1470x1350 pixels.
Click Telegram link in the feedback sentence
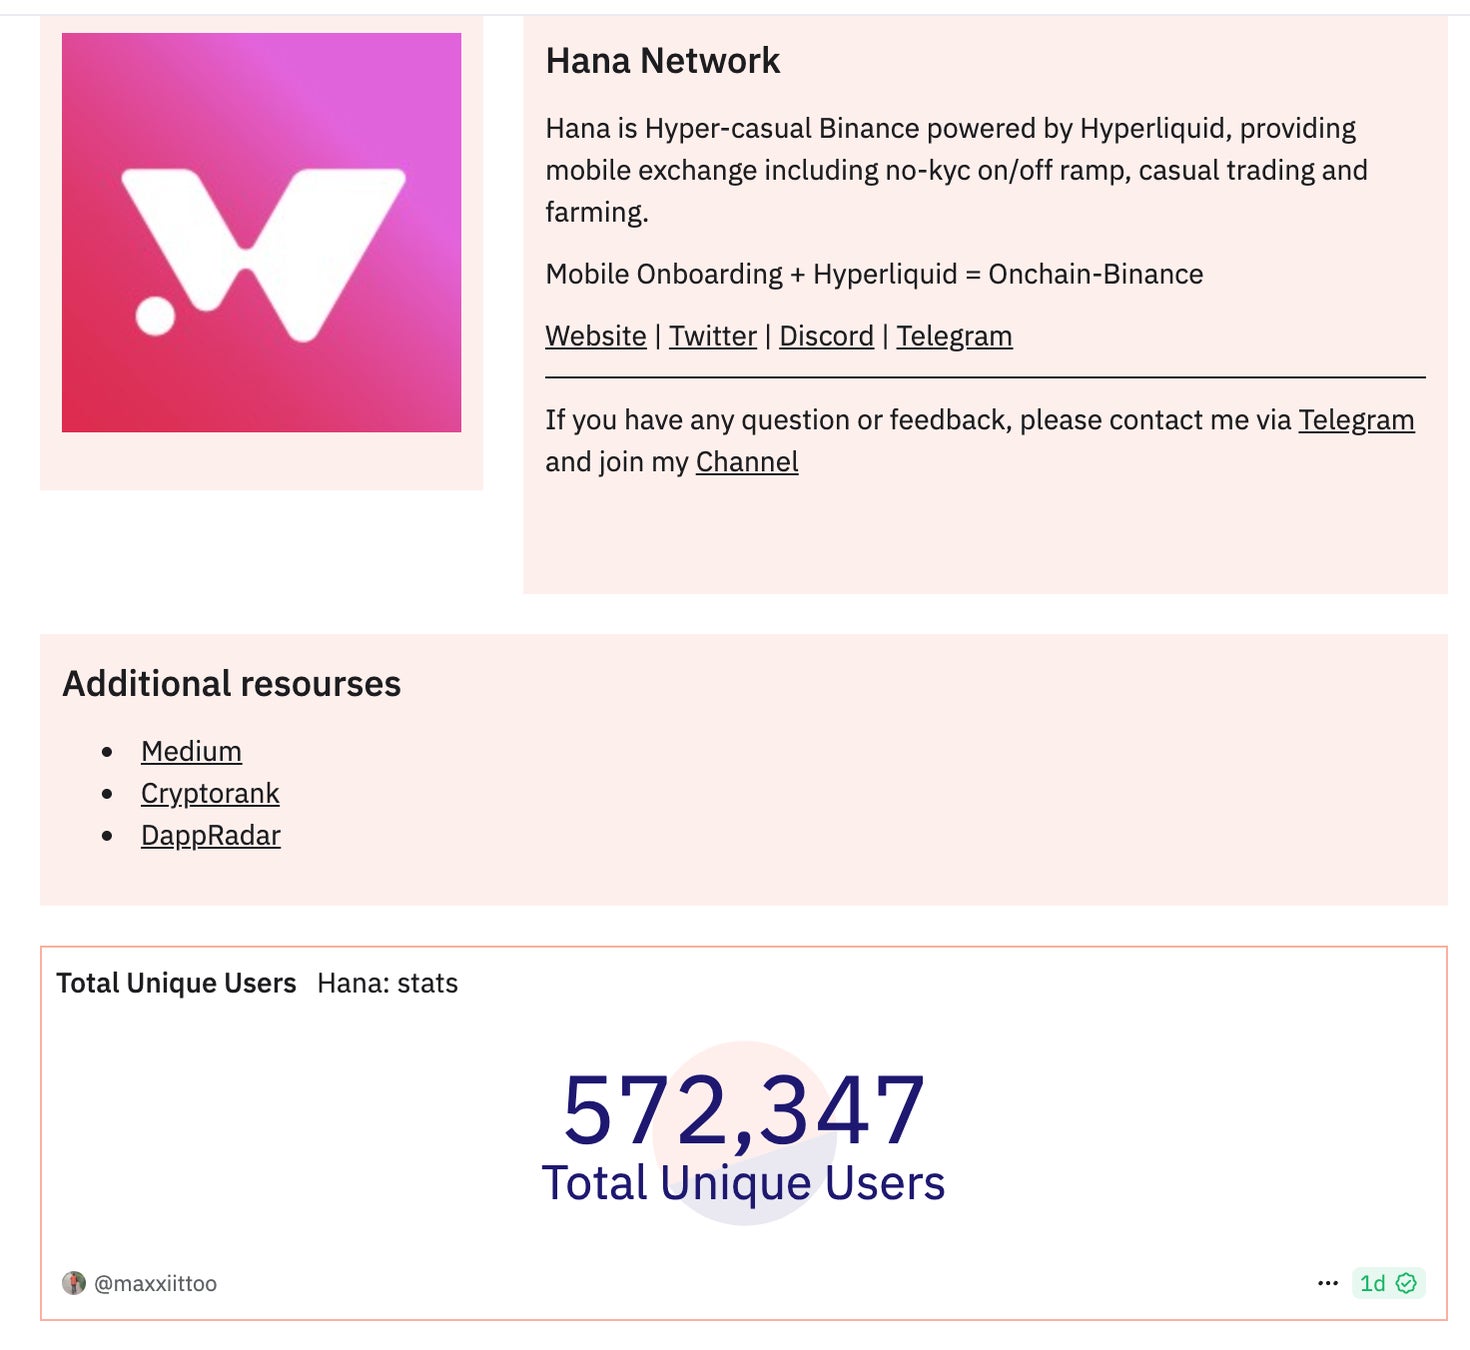coord(1356,420)
